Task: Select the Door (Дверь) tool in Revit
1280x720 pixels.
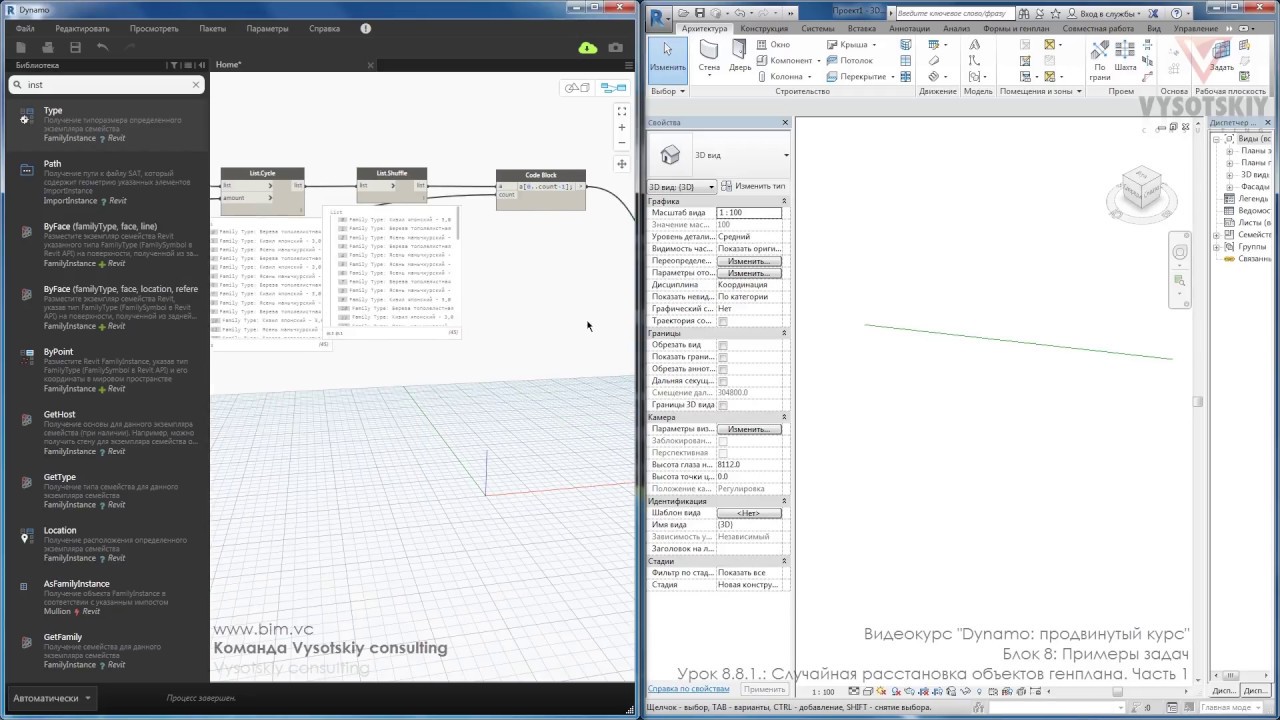Action: 740,56
